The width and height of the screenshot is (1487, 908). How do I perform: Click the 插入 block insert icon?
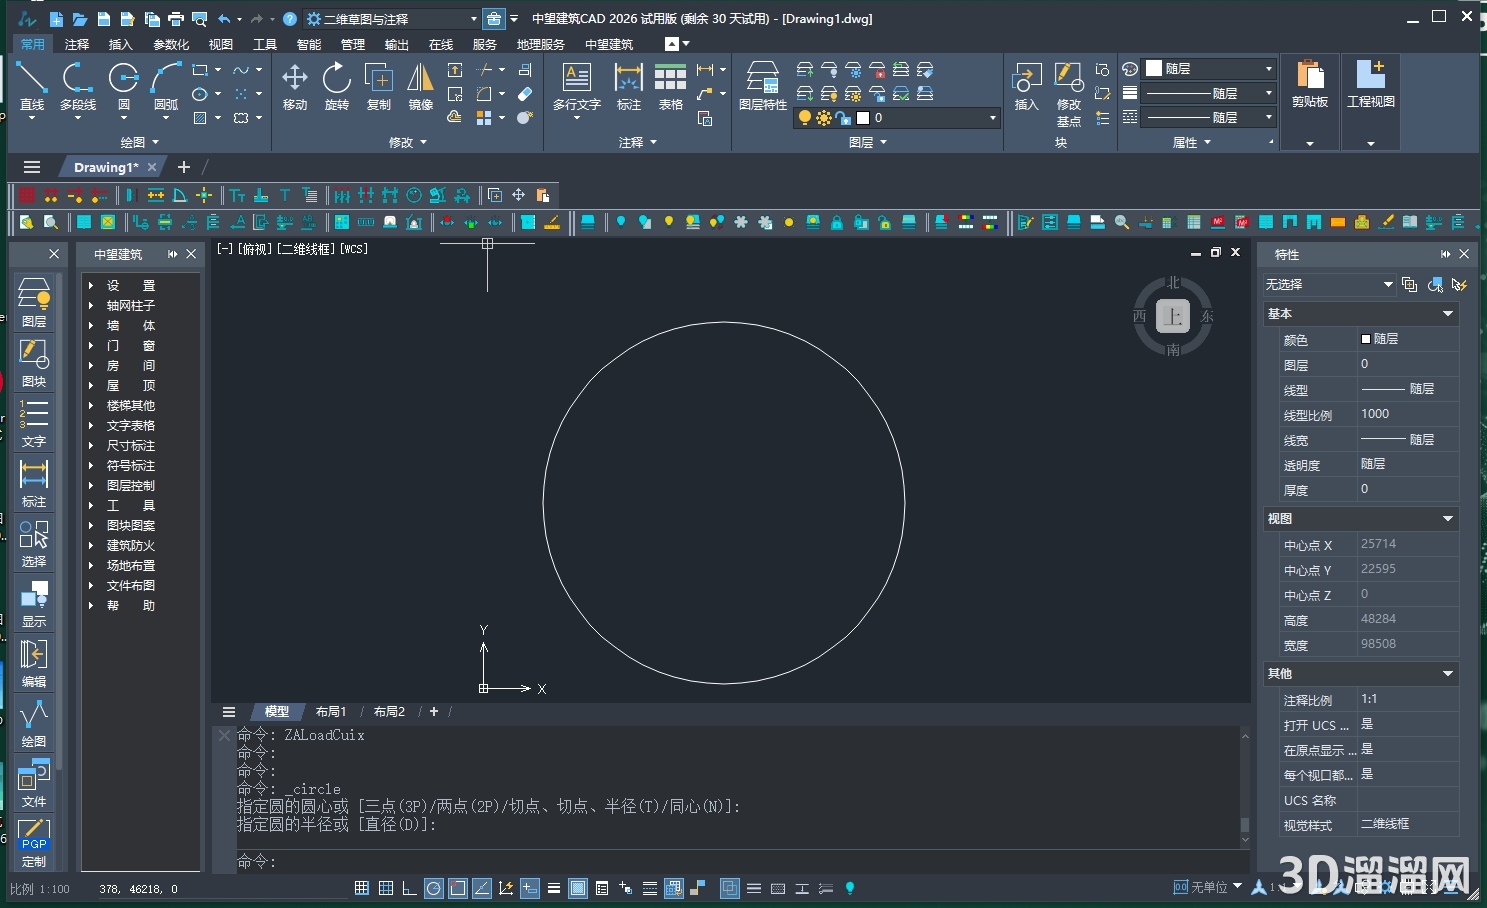point(1027,86)
